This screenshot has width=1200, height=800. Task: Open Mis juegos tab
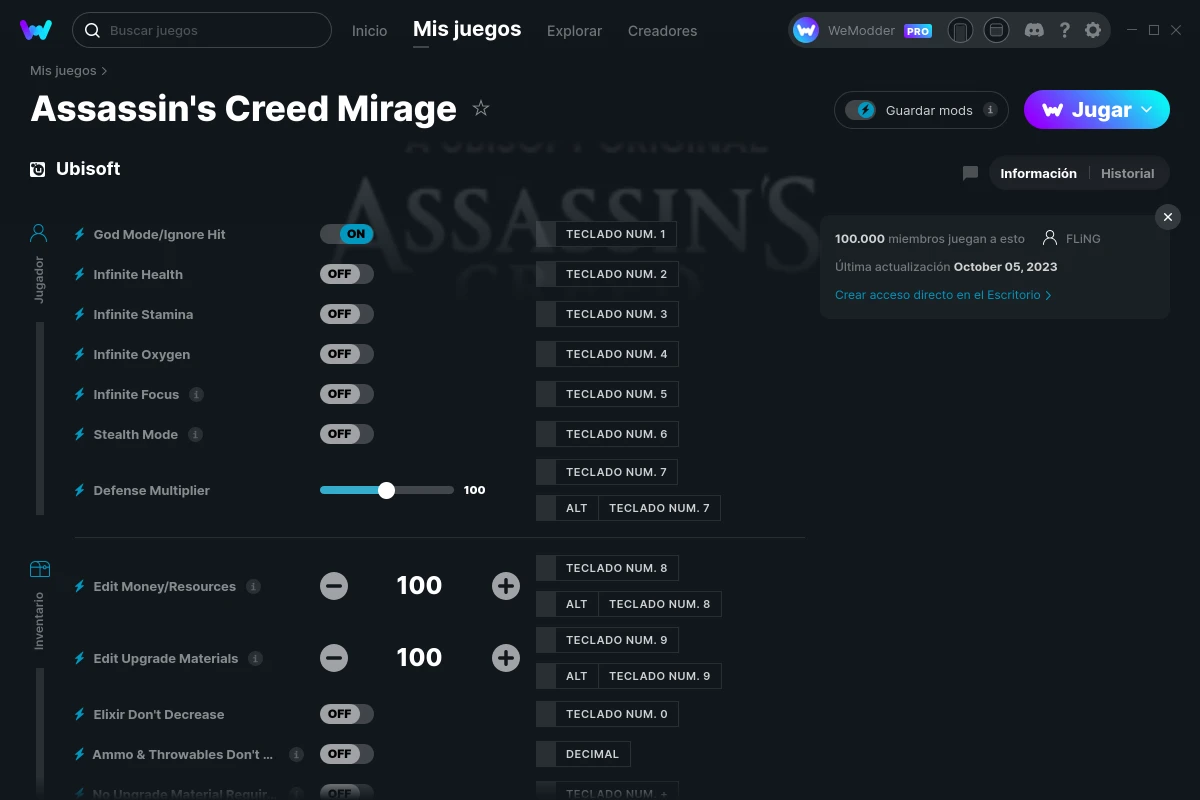click(467, 30)
